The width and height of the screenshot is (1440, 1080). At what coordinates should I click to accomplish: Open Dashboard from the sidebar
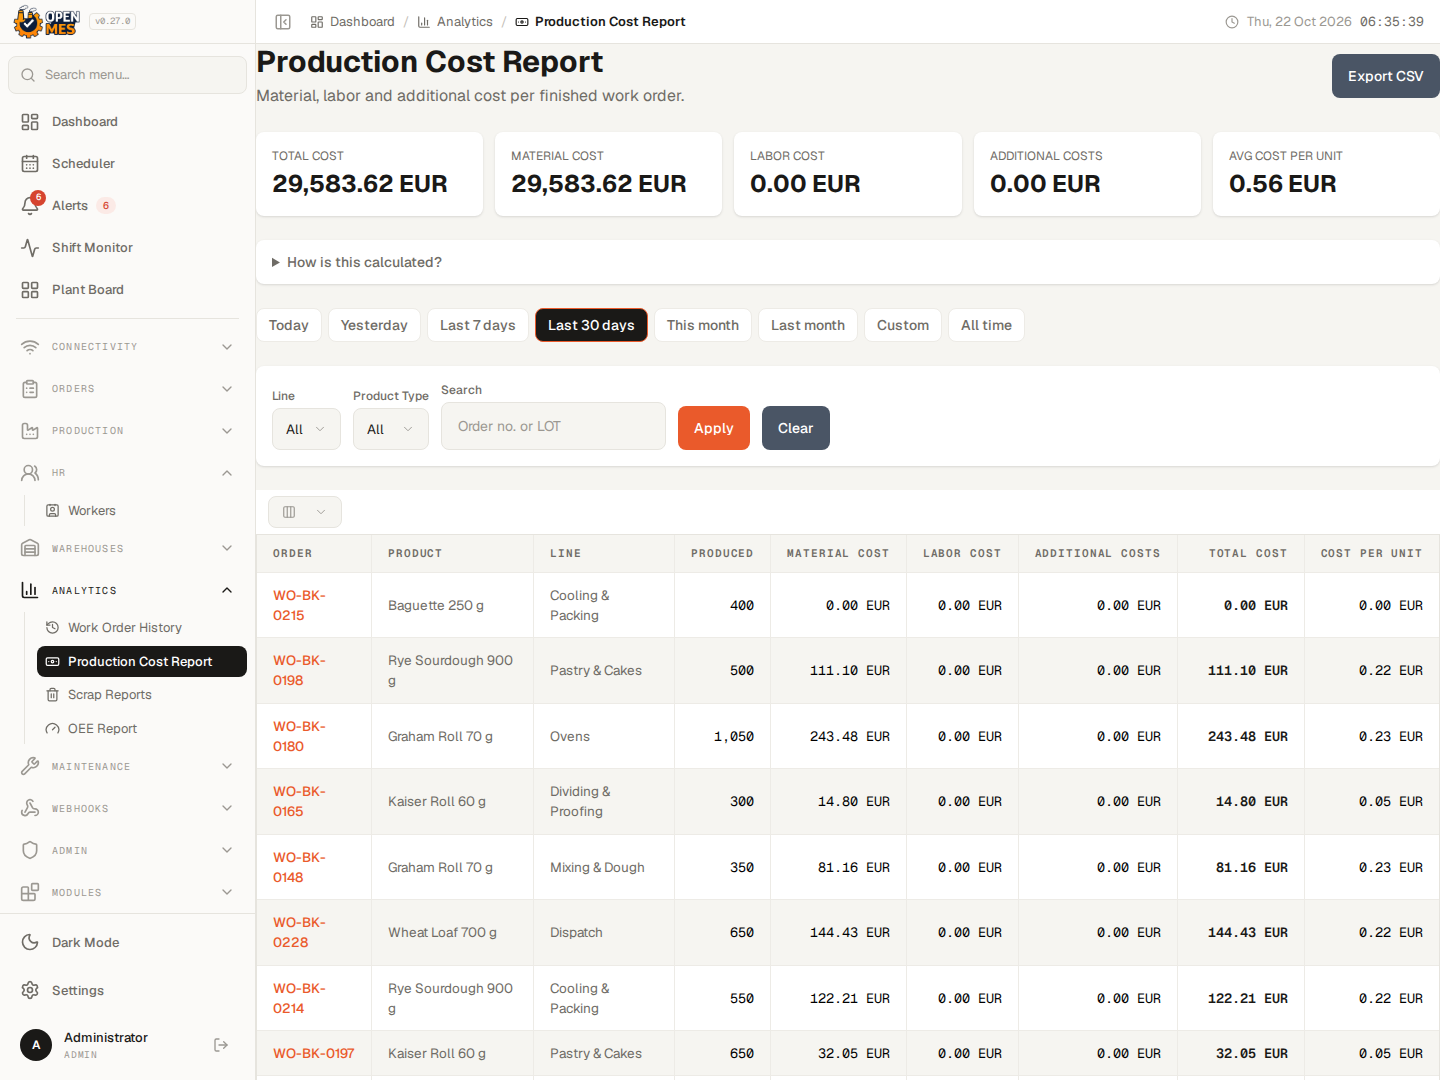coord(127,122)
